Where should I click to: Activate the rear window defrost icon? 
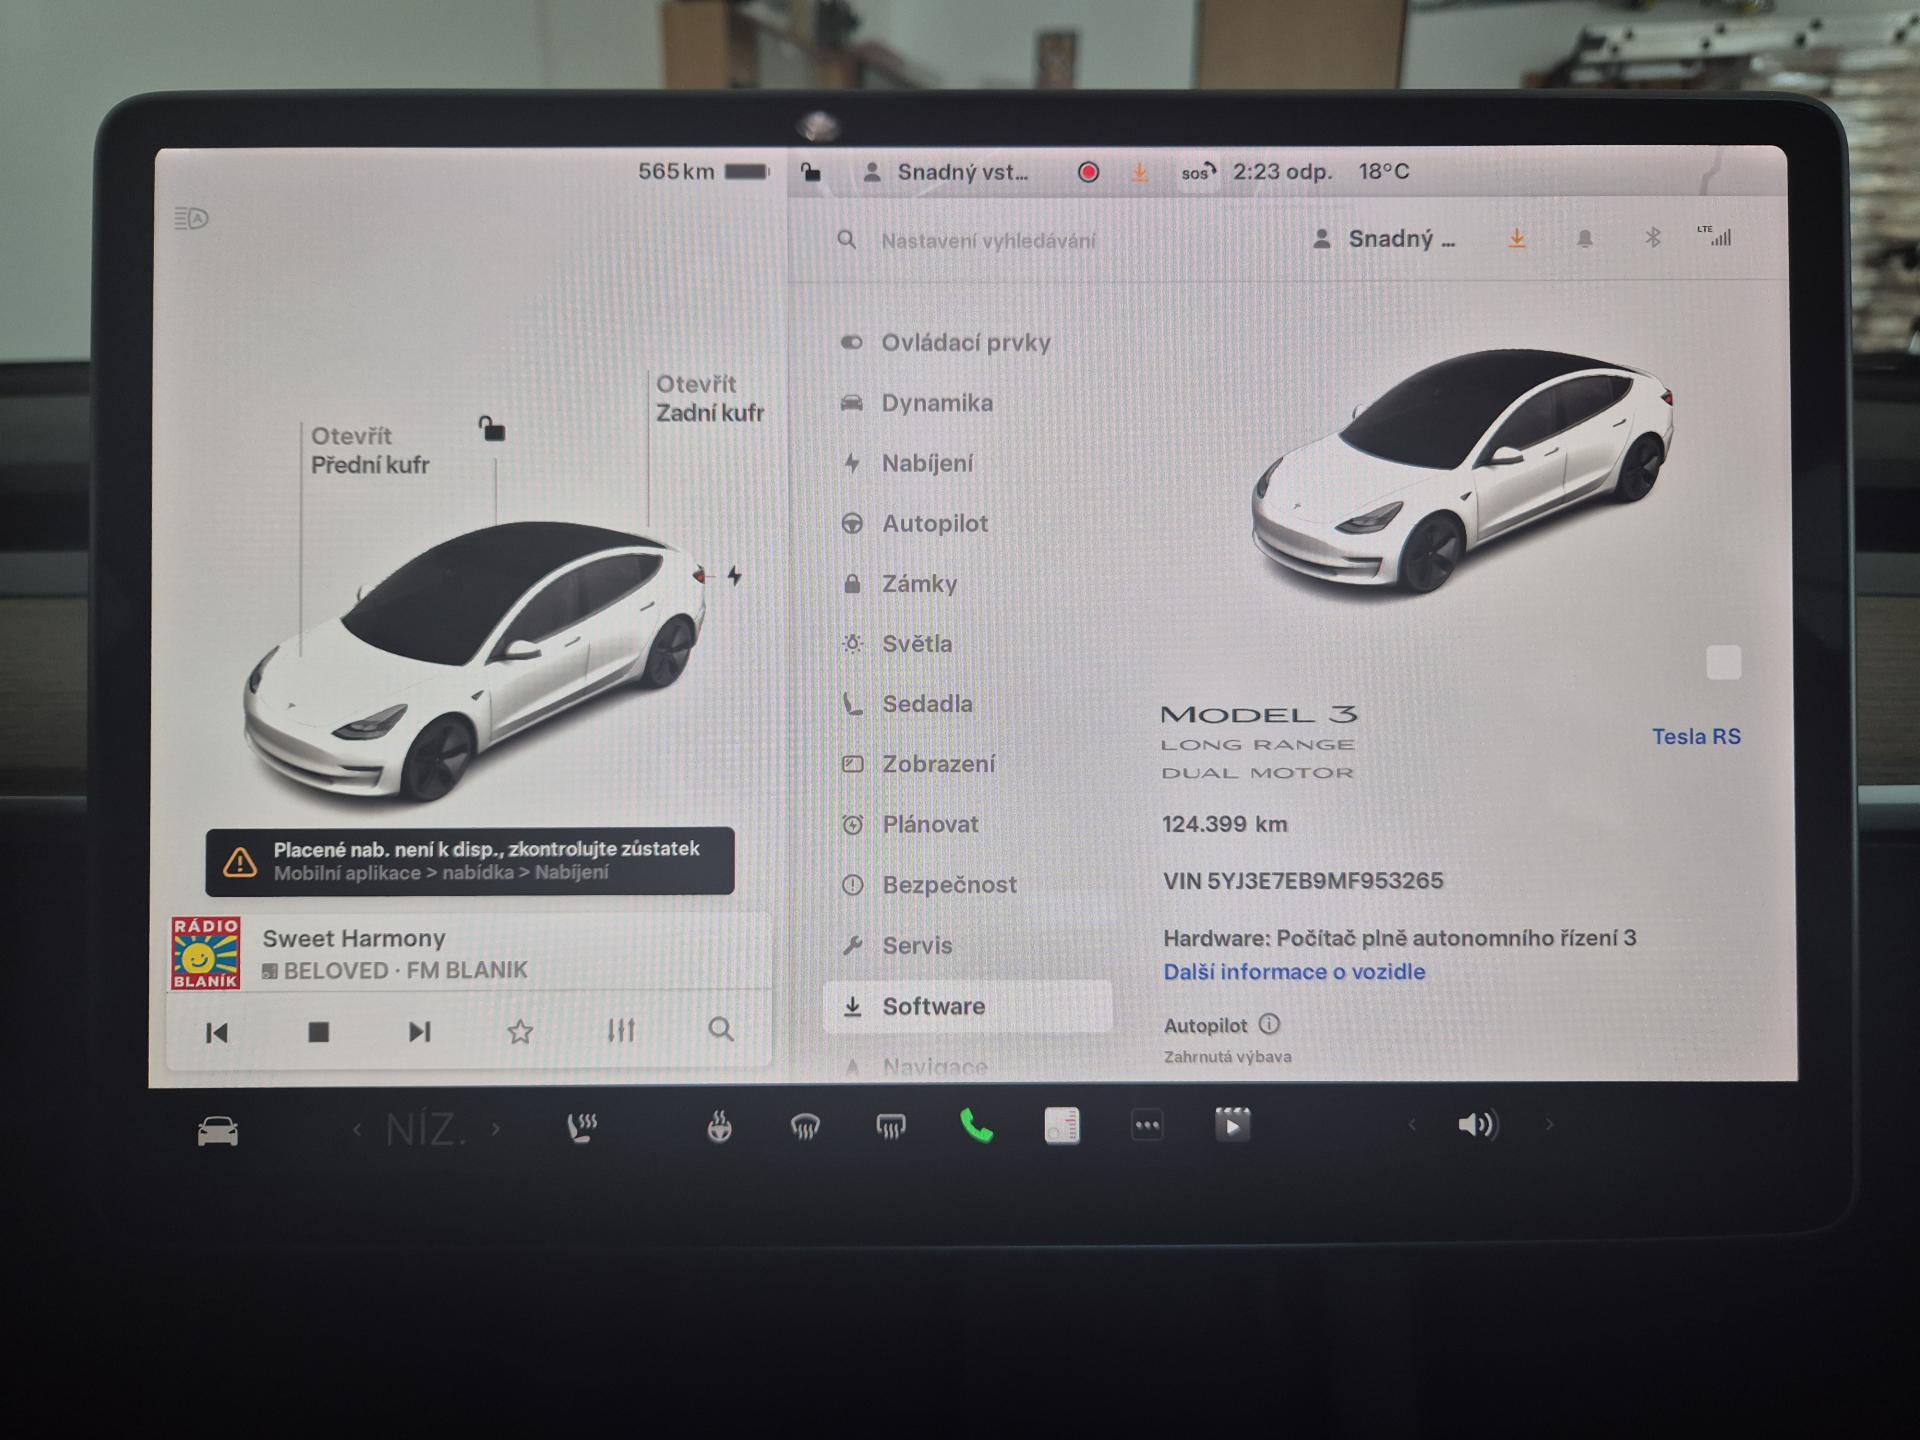click(x=890, y=1127)
